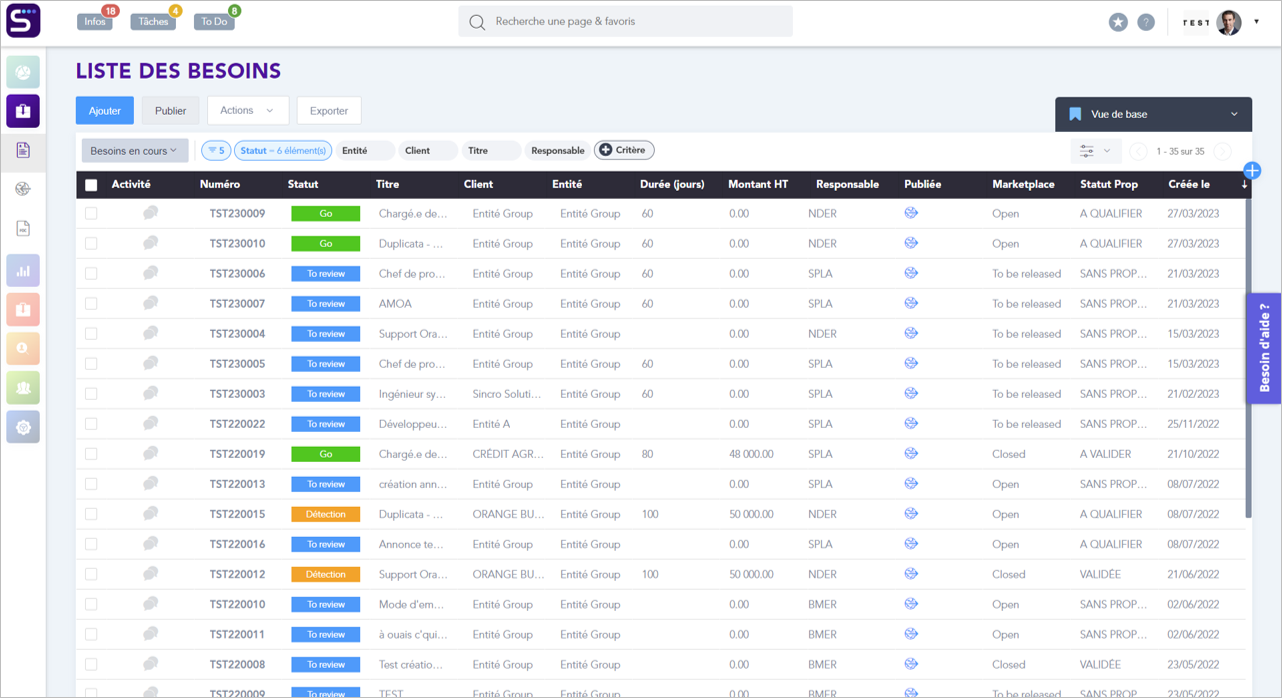Go to the previous results page

tap(1138, 151)
